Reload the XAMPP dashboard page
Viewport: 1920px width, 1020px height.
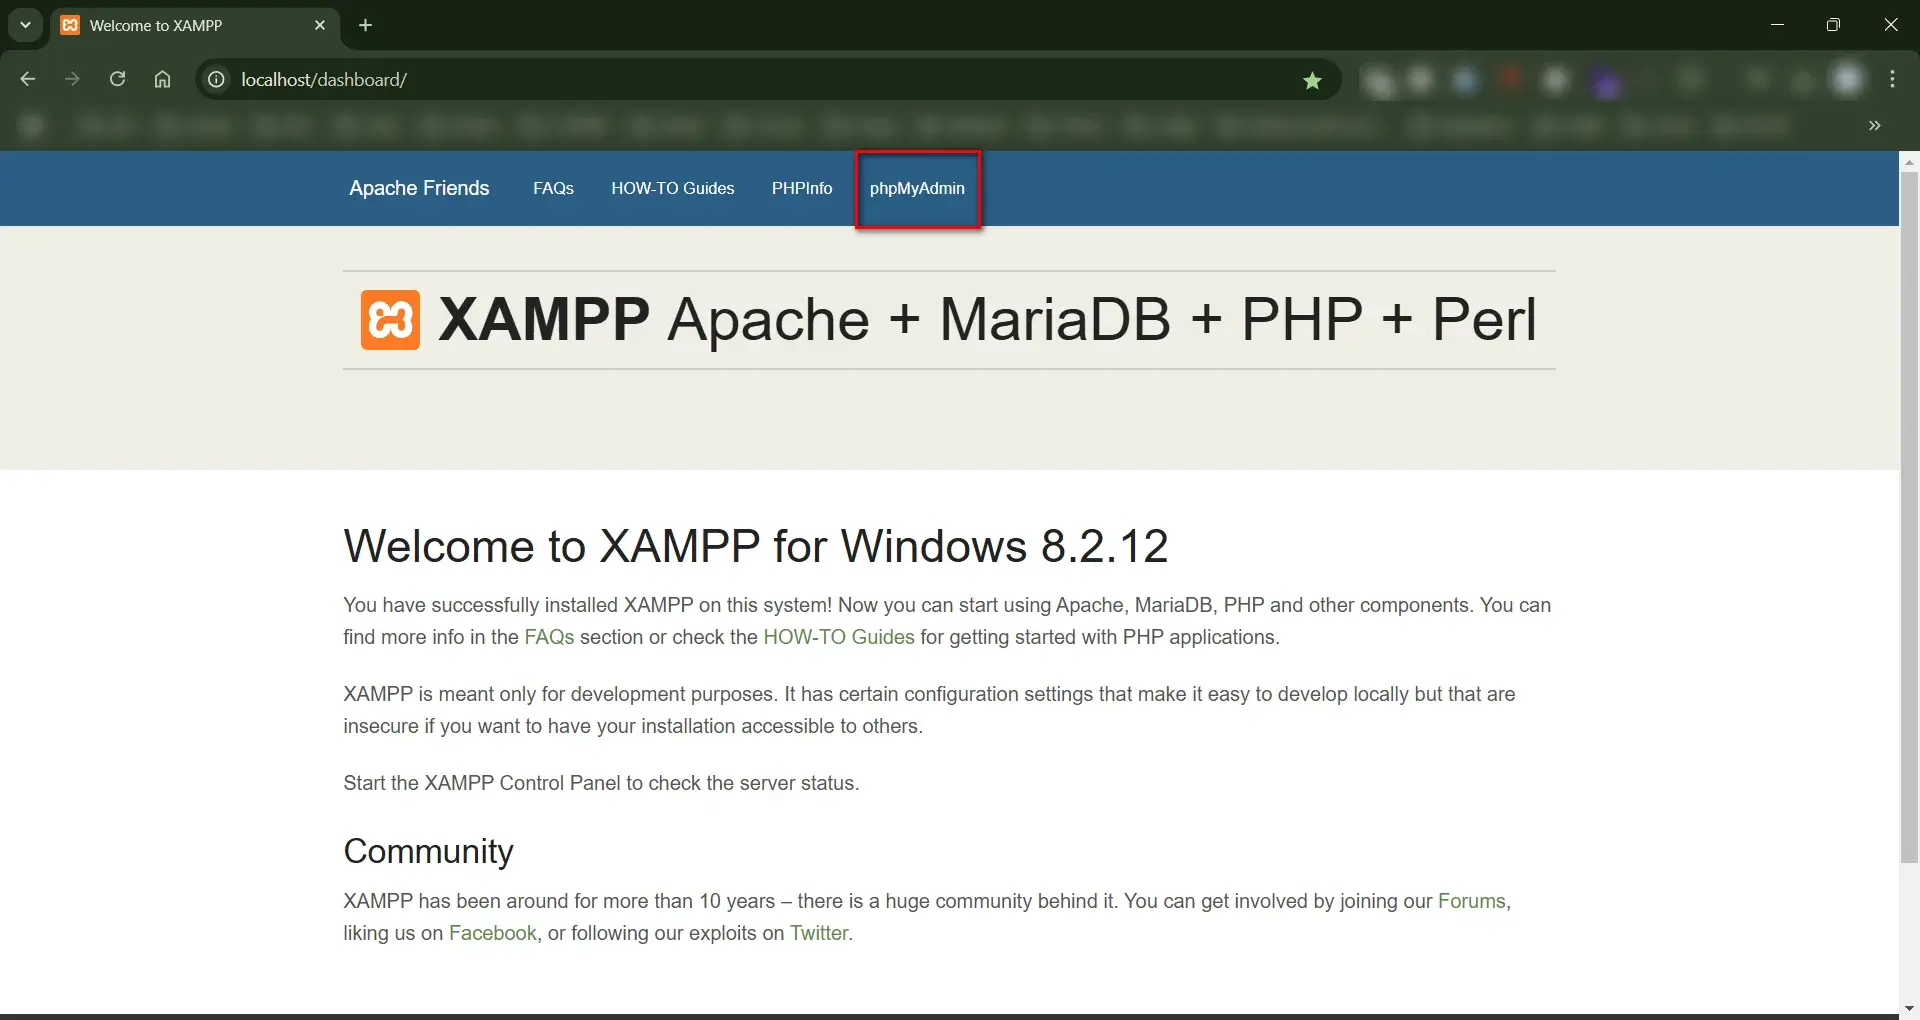[x=117, y=79]
